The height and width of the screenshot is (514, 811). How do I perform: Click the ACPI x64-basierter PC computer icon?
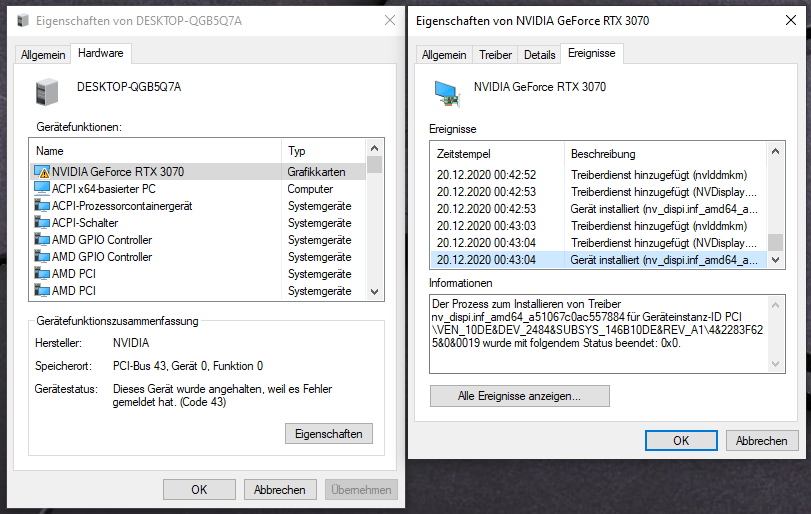42,189
